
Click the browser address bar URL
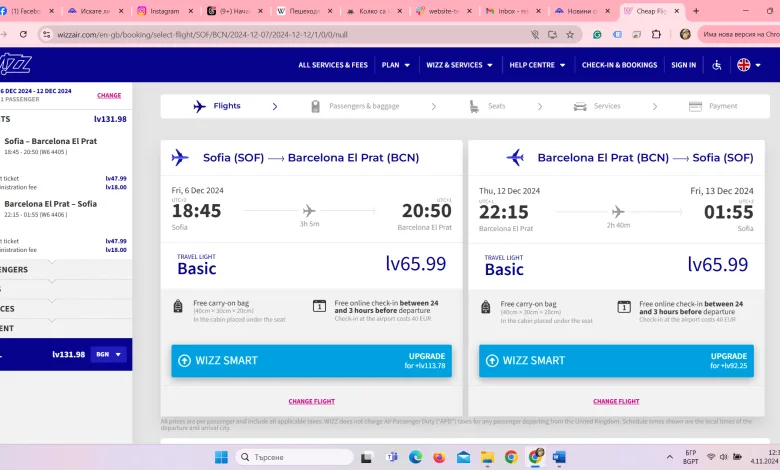[x=202, y=35]
